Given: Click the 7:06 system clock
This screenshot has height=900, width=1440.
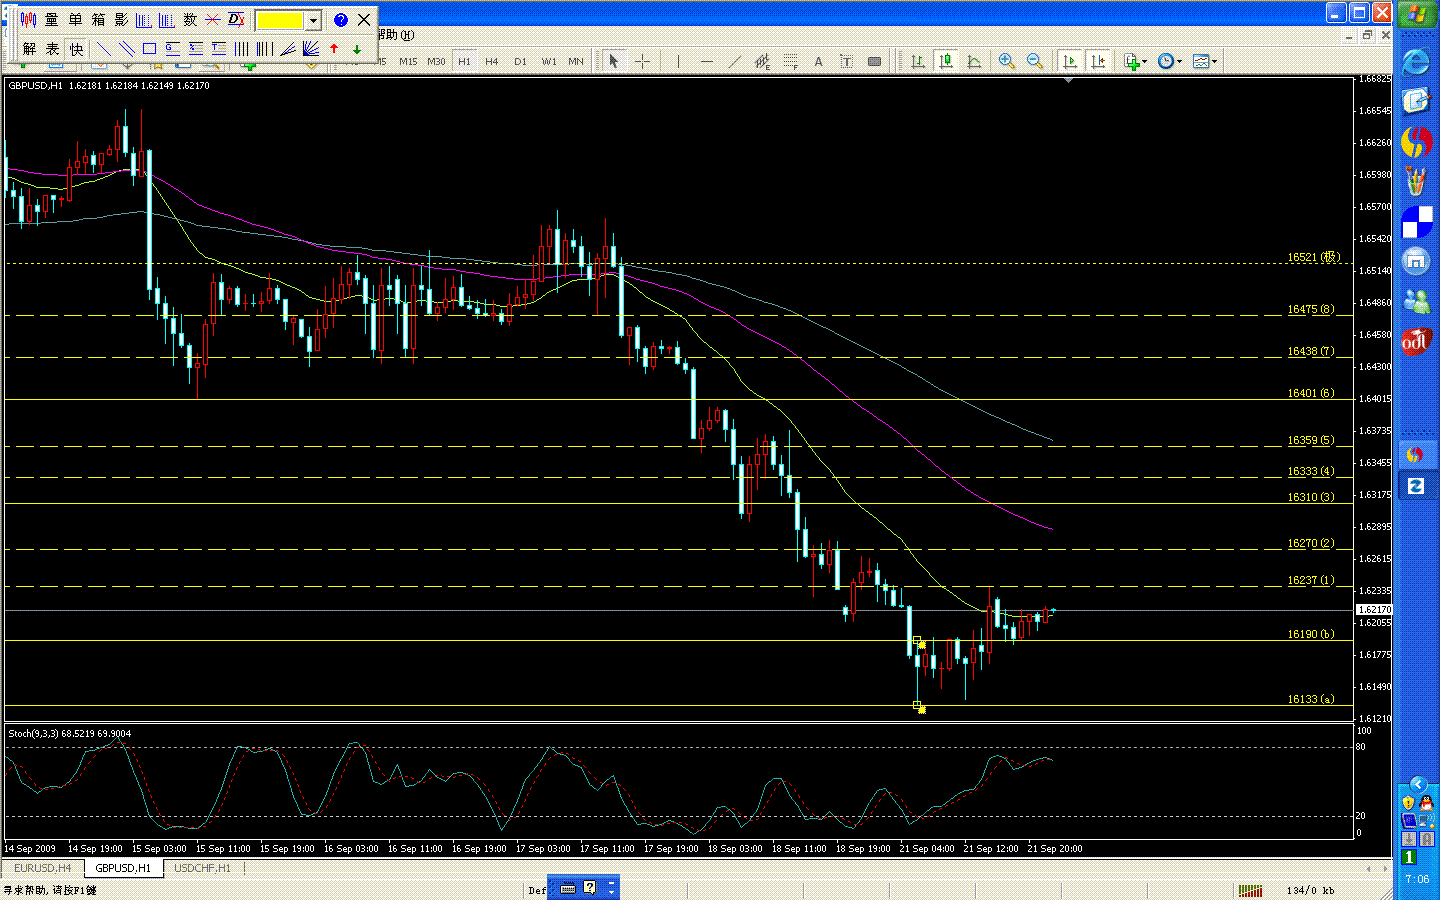Looking at the screenshot, I should (1417, 879).
